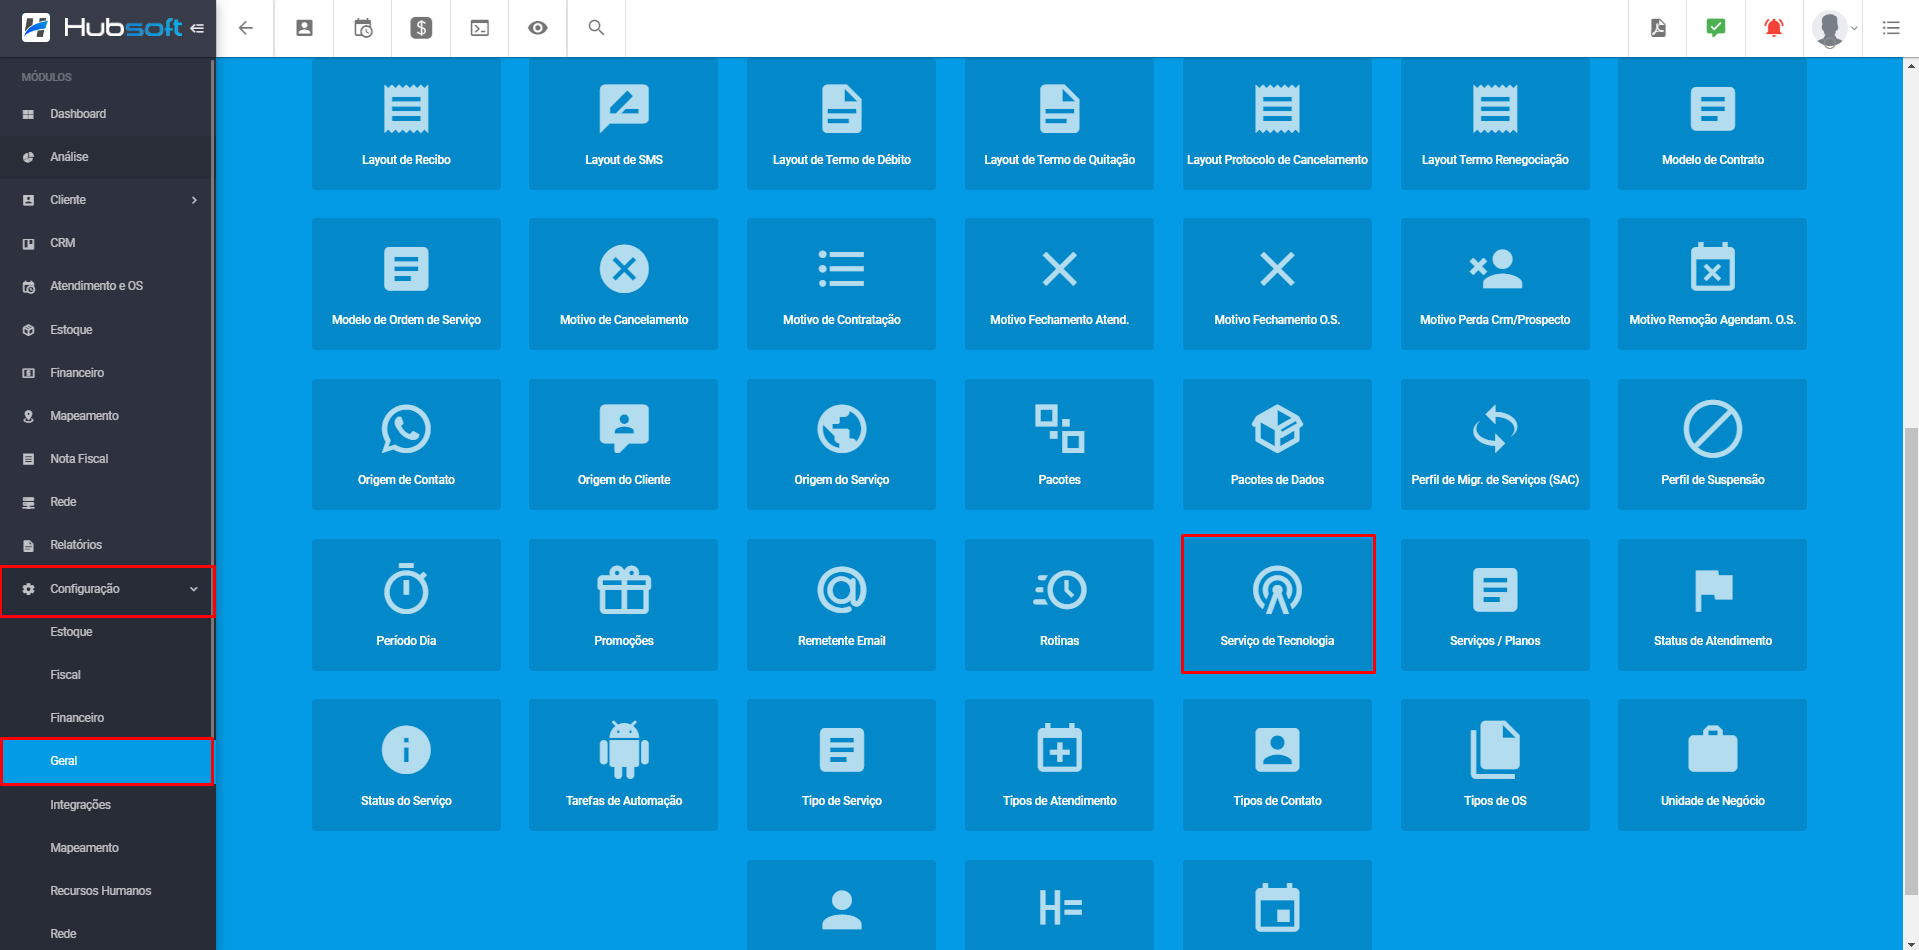The image size is (1919, 950).
Task: Open Motivo Perda Crm/Prospecto tile
Action: [x=1495, y=284]
